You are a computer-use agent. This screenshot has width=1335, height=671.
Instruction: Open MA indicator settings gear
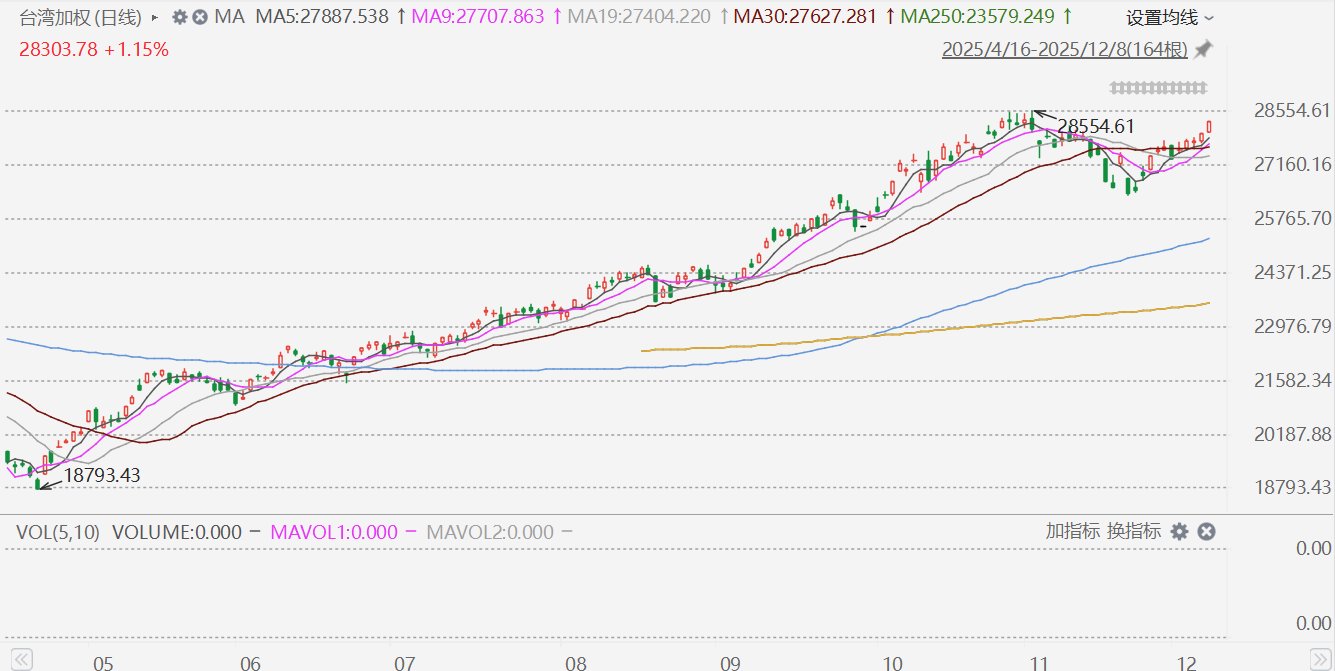[x=180, y=17]
